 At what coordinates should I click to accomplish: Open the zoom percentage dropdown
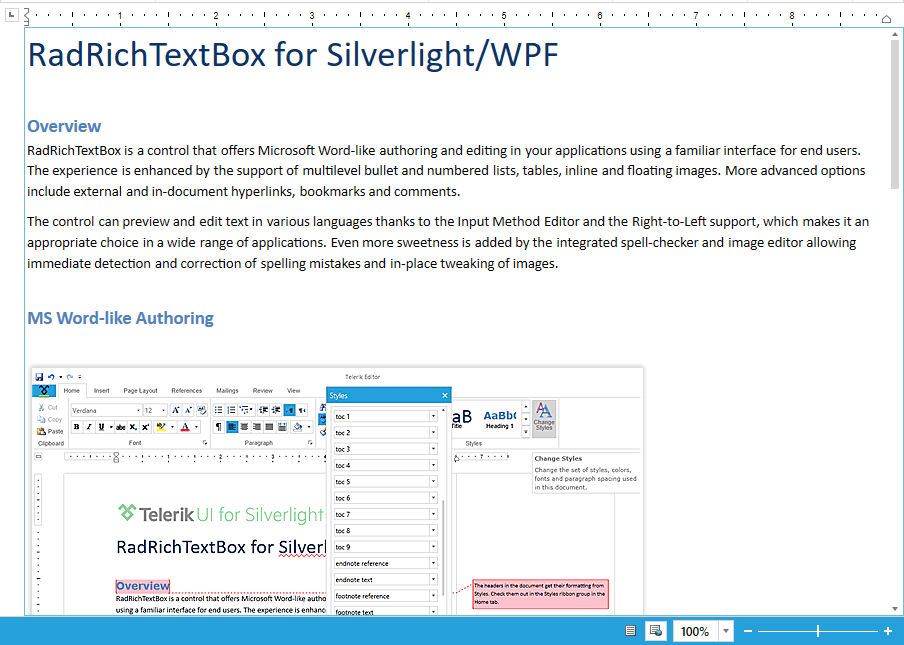726,630
